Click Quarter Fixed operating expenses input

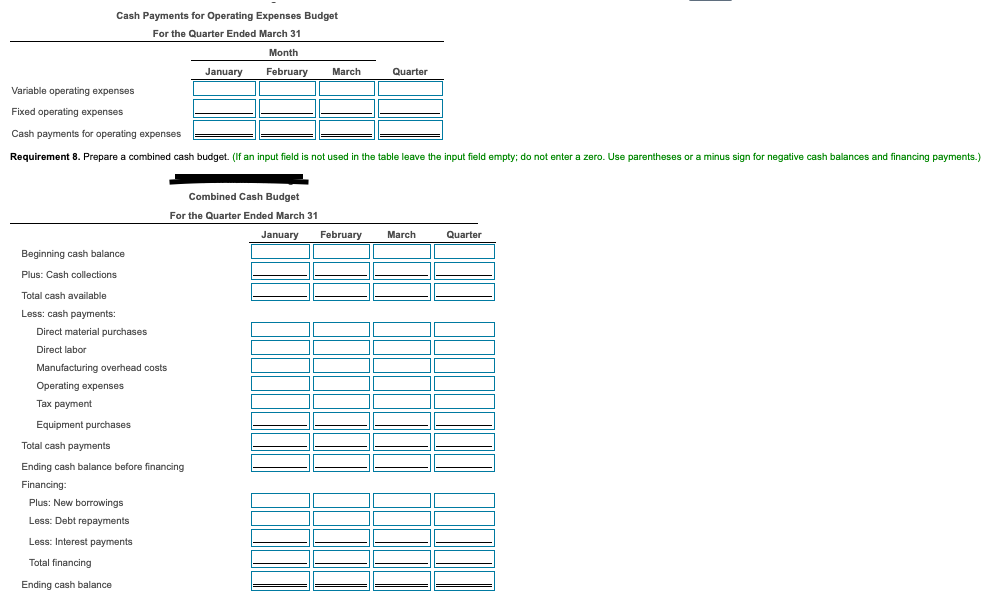[410, 108]
